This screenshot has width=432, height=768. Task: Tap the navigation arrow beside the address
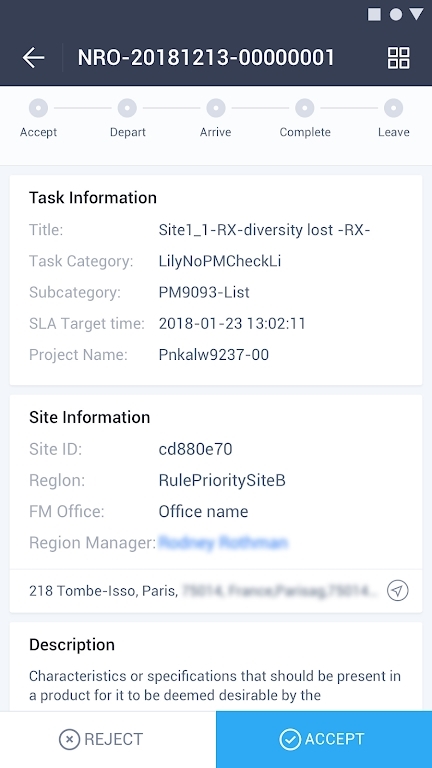coord(397,590)
